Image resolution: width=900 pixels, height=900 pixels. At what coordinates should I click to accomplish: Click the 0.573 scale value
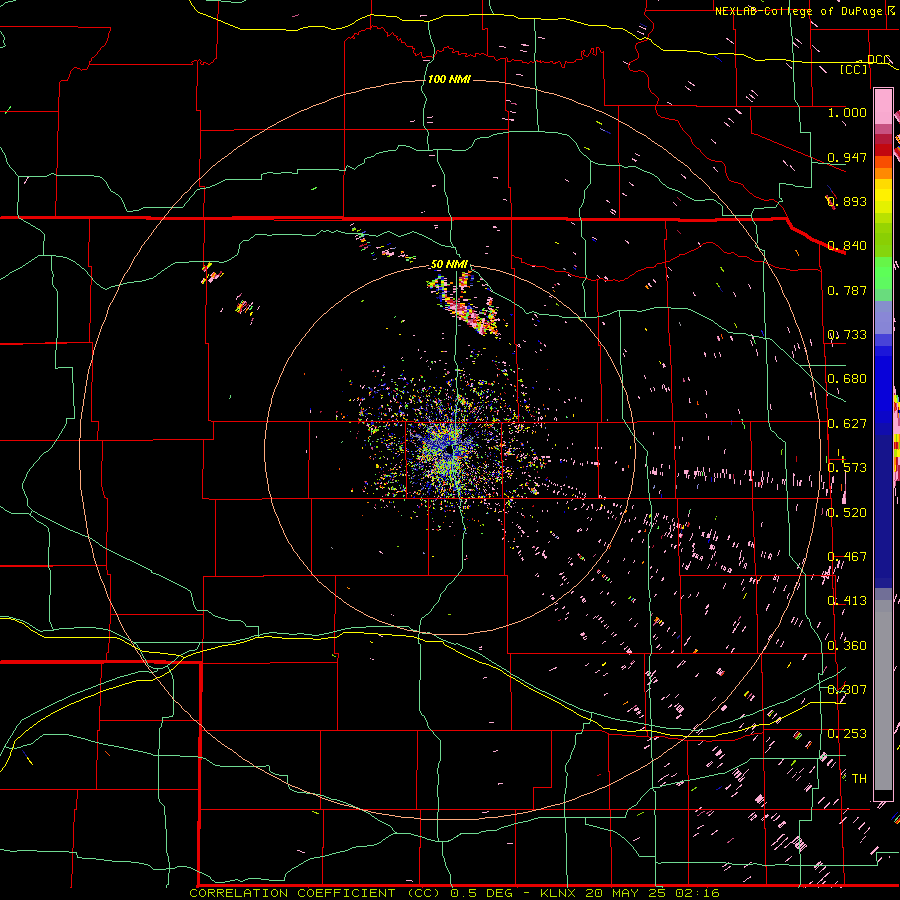(847, 468)
